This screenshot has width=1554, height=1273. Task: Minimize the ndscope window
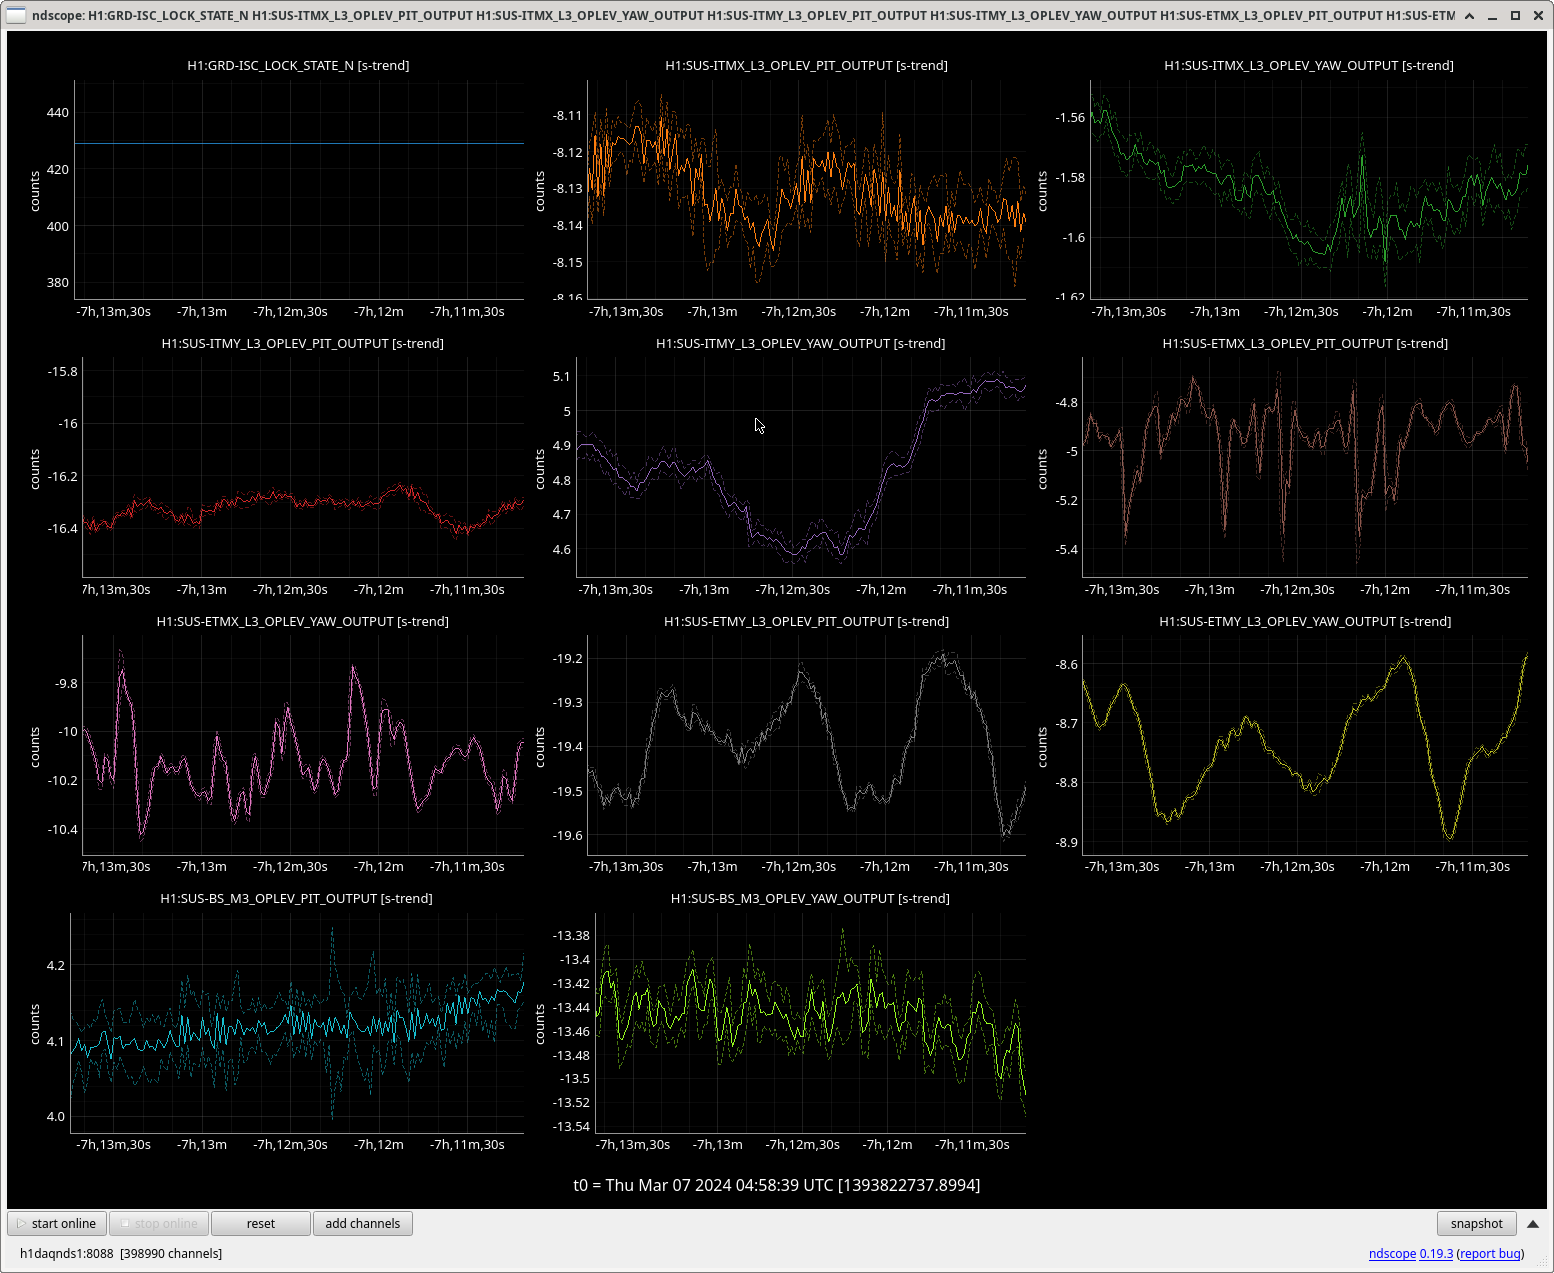click(x=1493, y=15)
